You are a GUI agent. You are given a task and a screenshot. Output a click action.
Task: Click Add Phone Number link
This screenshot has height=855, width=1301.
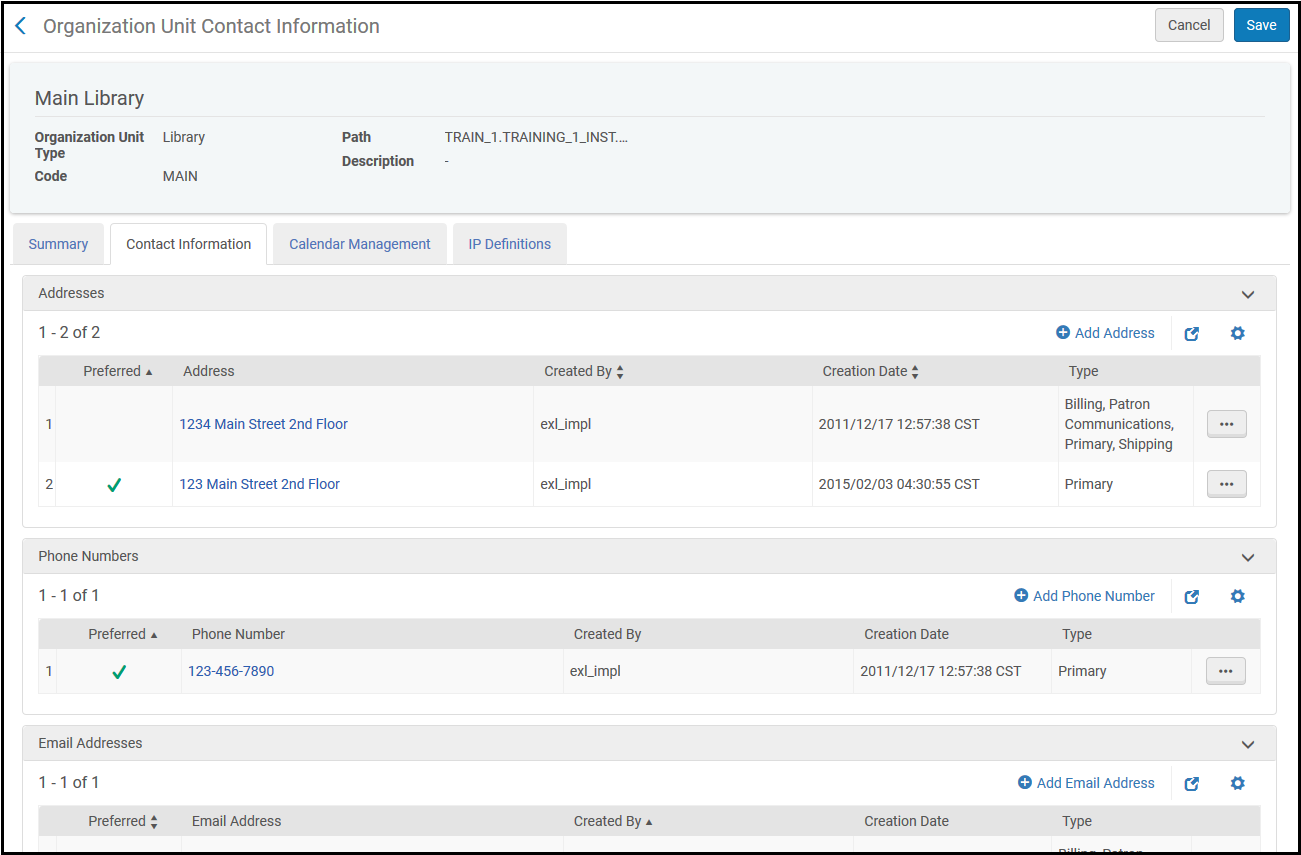point(1084,596)
